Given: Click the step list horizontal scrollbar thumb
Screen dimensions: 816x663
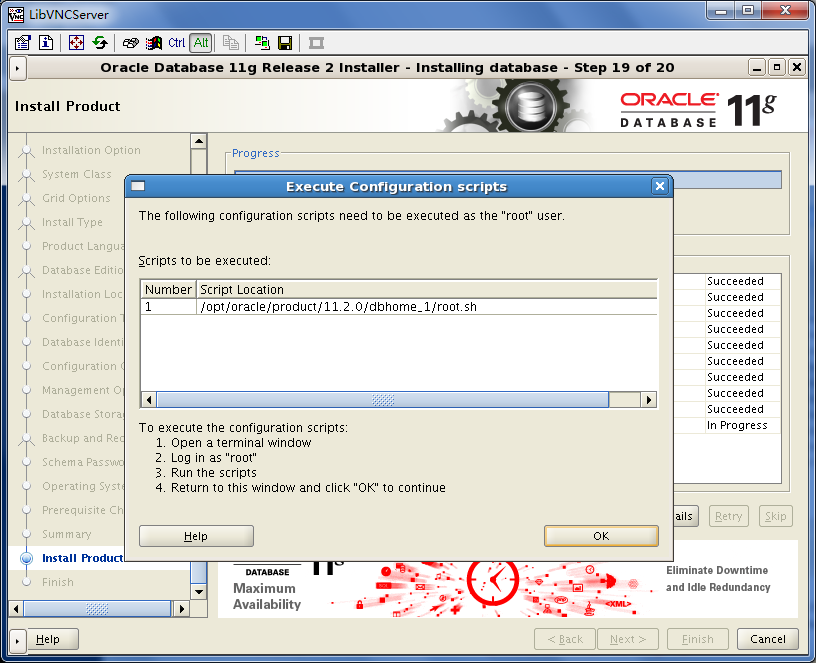Looking at the screenshot, I should click(97, 608).
